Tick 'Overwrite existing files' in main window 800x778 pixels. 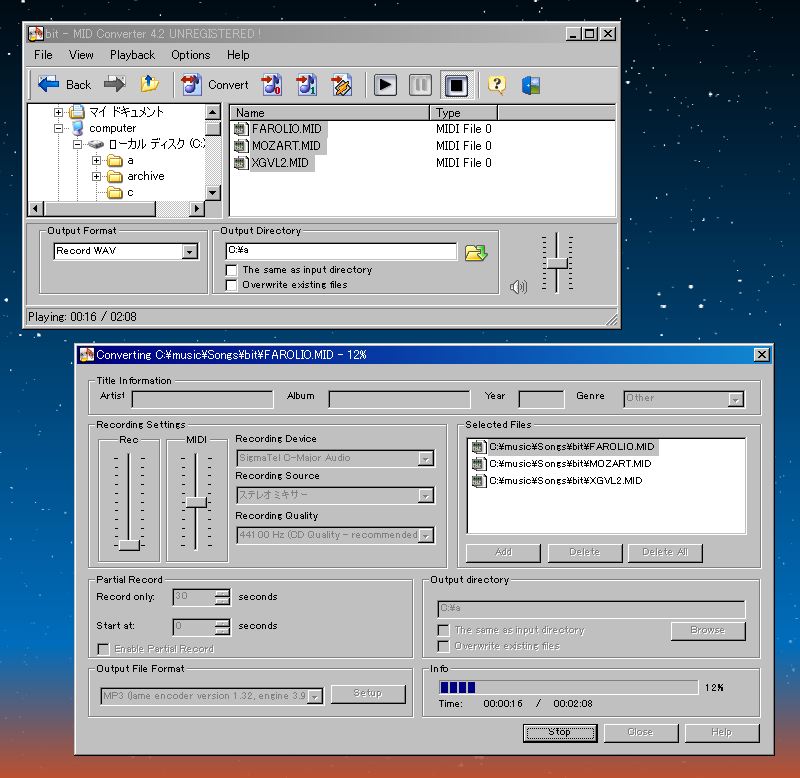(x=232, y=285)
